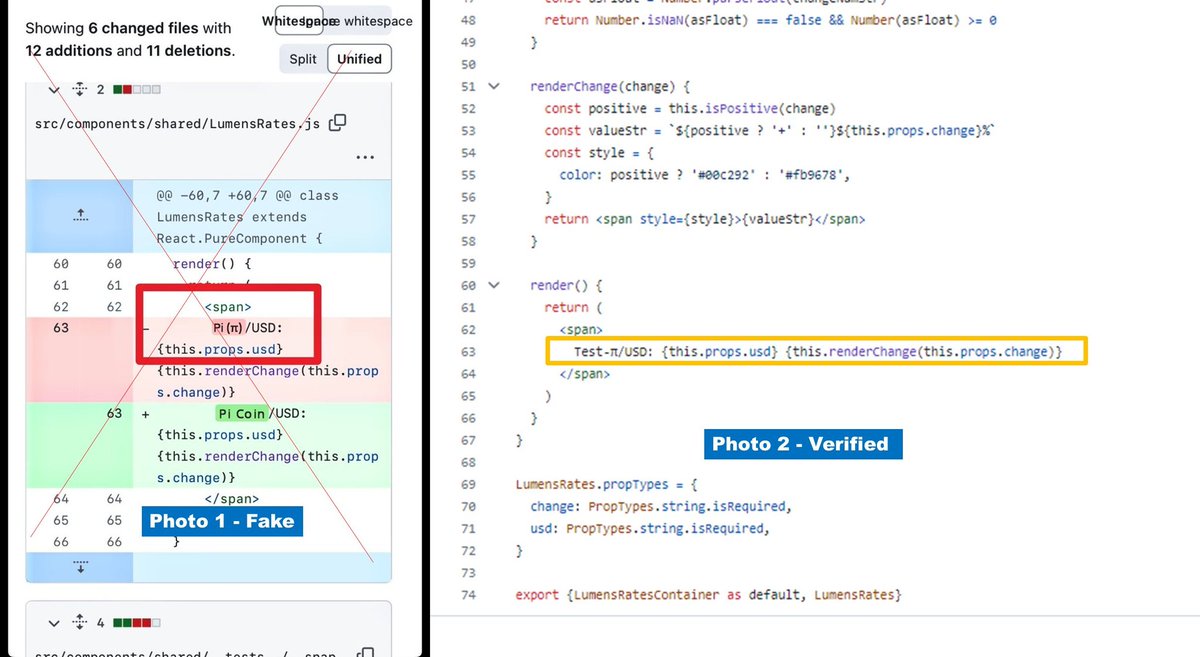Click line number 52 in the code view

[469, 108]
